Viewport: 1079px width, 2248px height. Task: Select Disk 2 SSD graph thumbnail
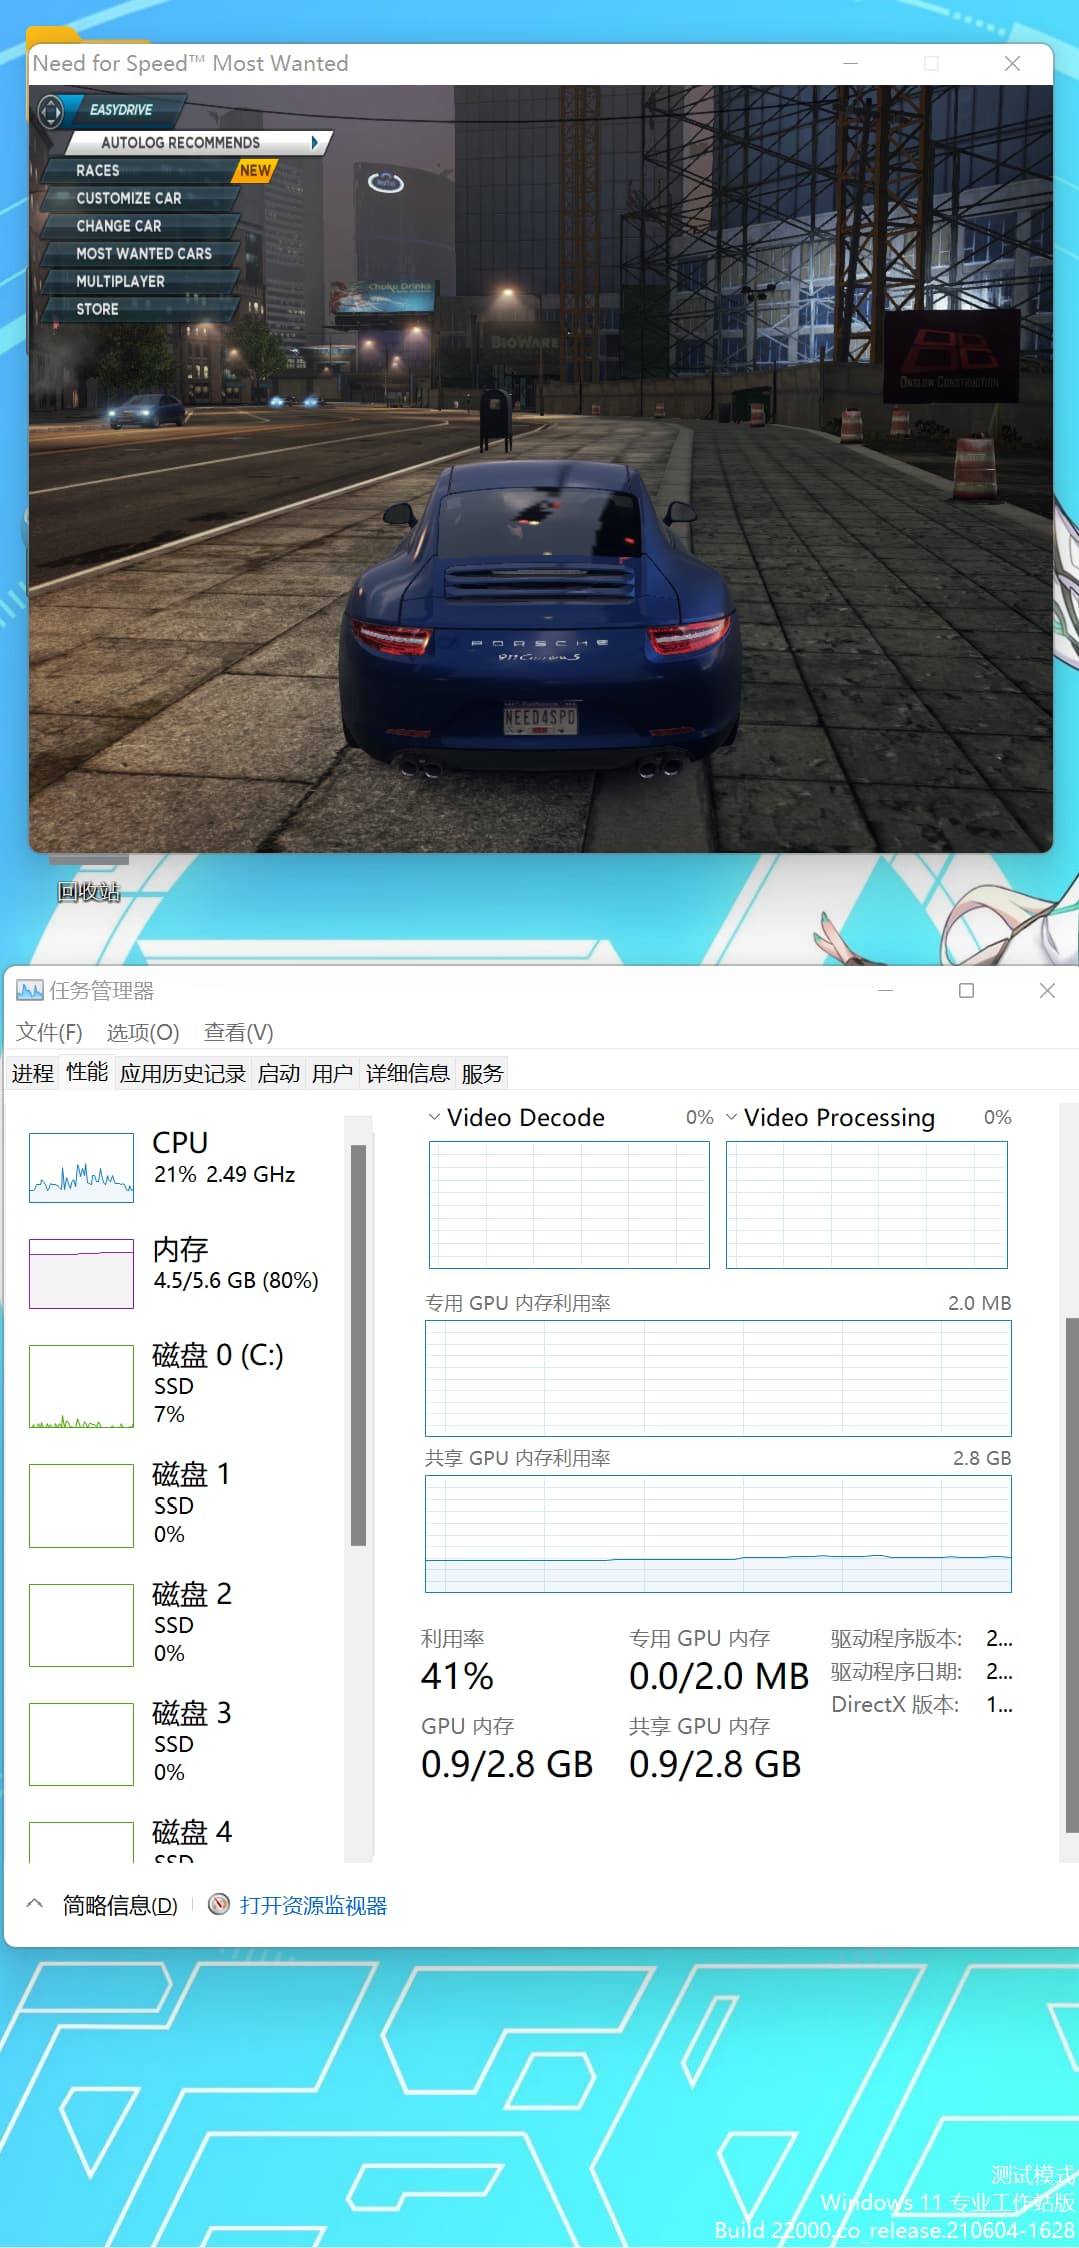coord(81,1624)
